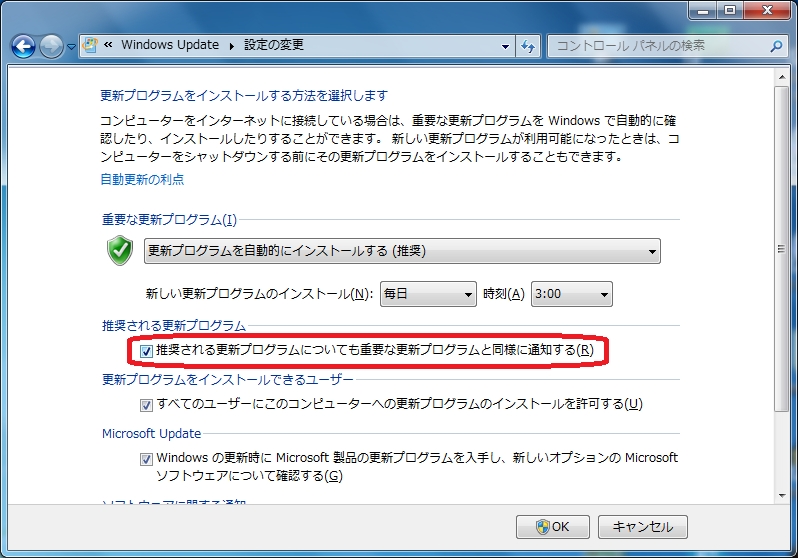Screen dimensions: 798x558
Task: Click the Control Panel icon in address bar
Action: pos(90,45)
